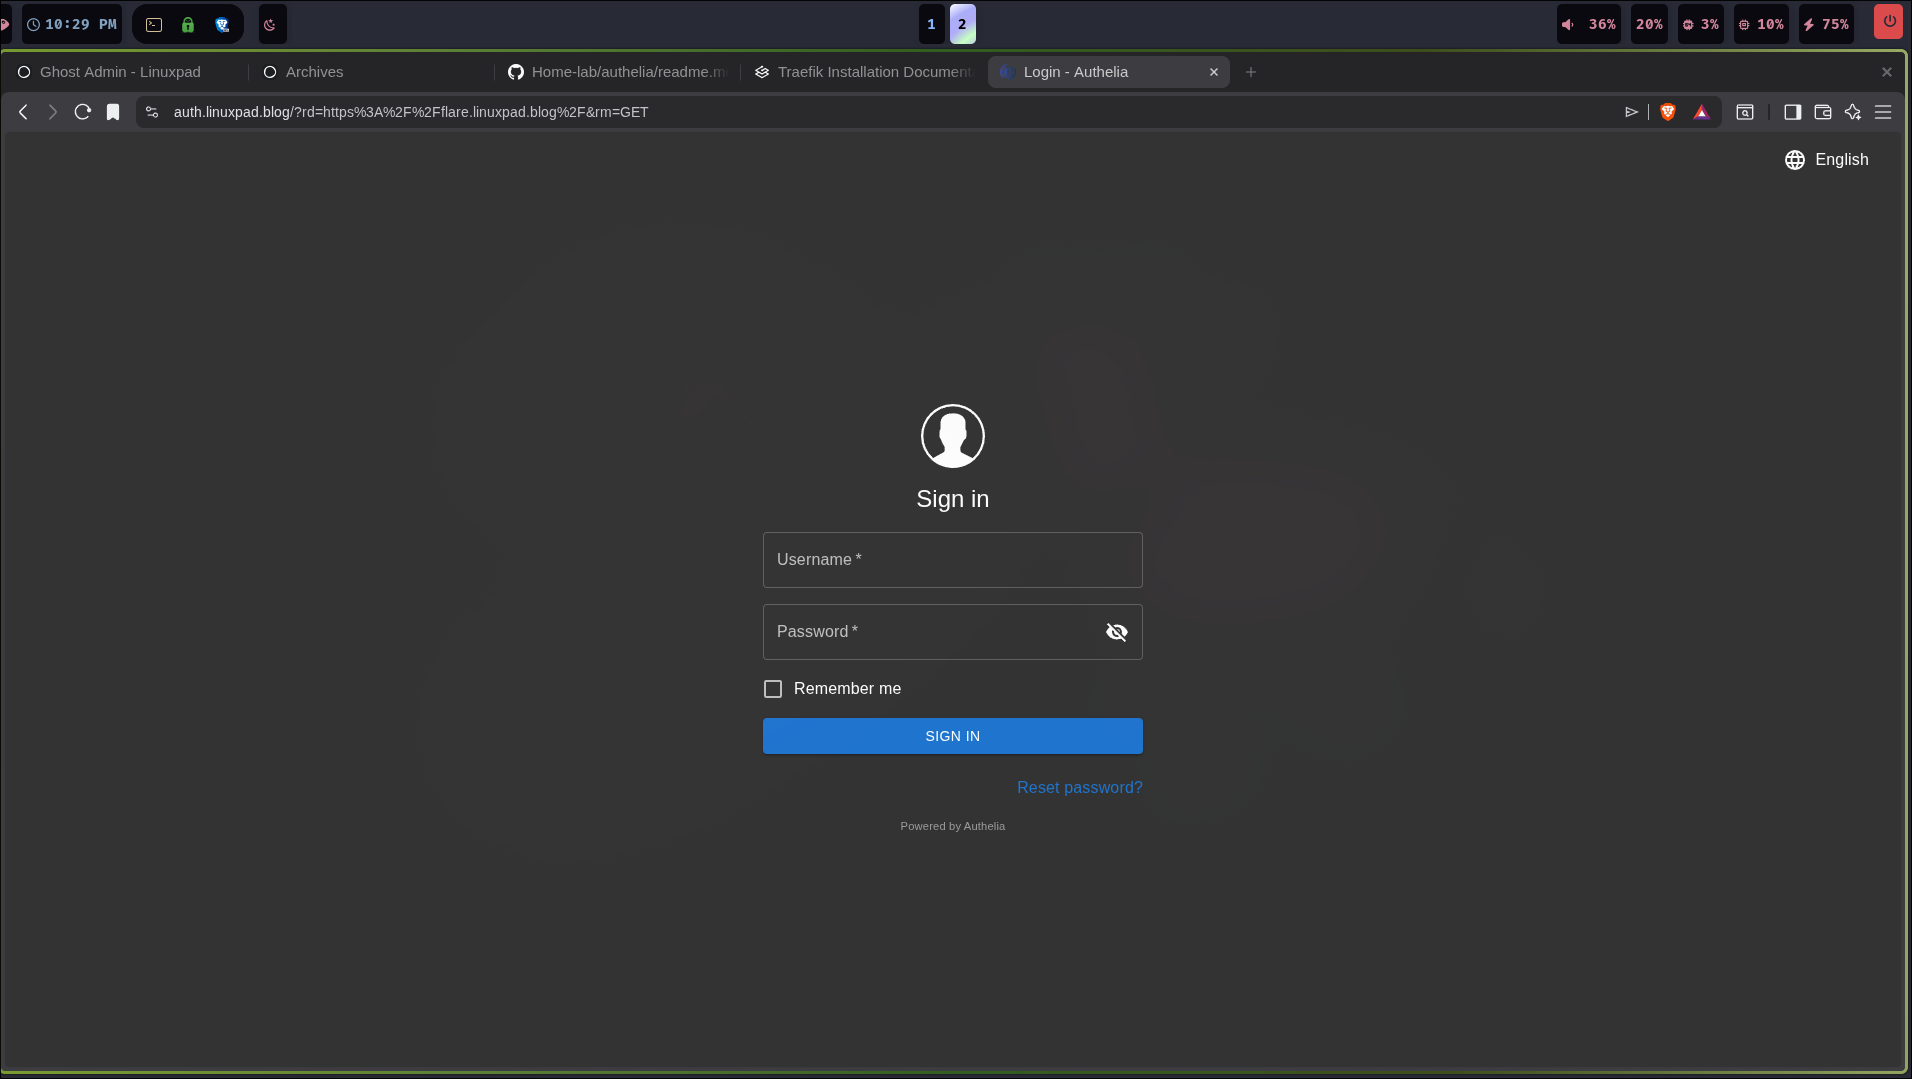The image size is (1912, 1079).
Task: Open the English language selector
Action: [1826, 160]
